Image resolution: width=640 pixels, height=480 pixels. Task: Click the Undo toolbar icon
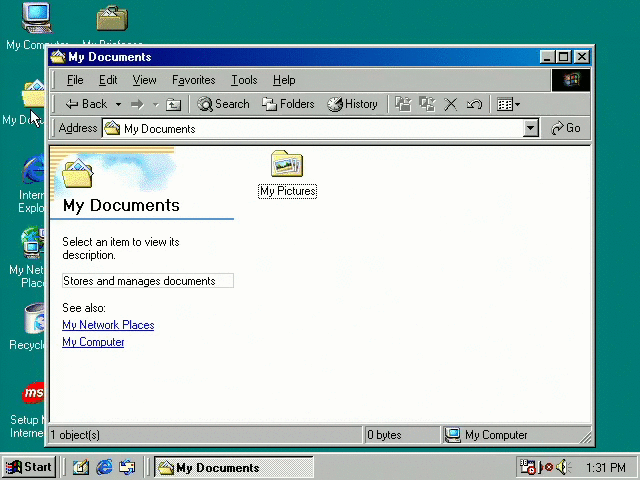474,104
